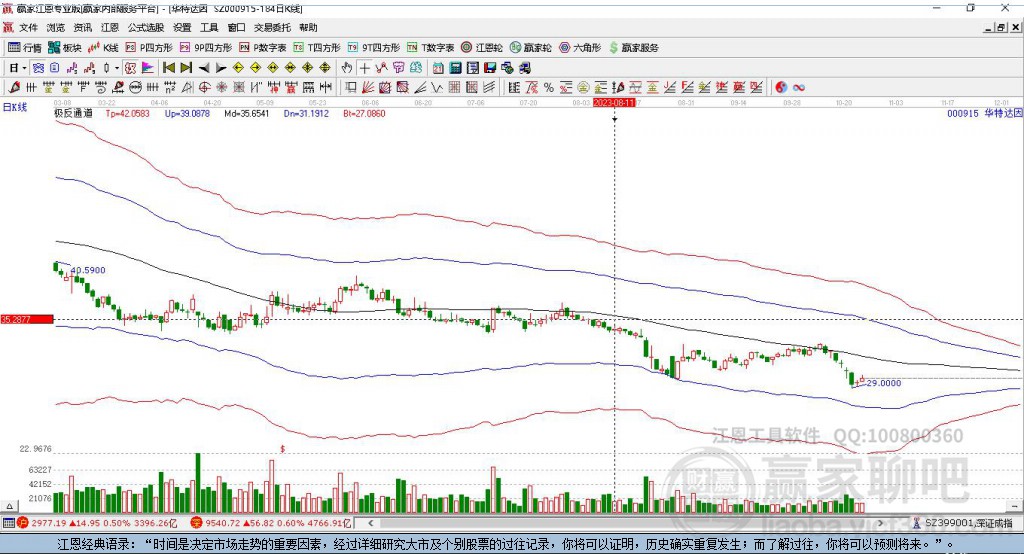Click the yin-yang ball icon

coord(781,87)
